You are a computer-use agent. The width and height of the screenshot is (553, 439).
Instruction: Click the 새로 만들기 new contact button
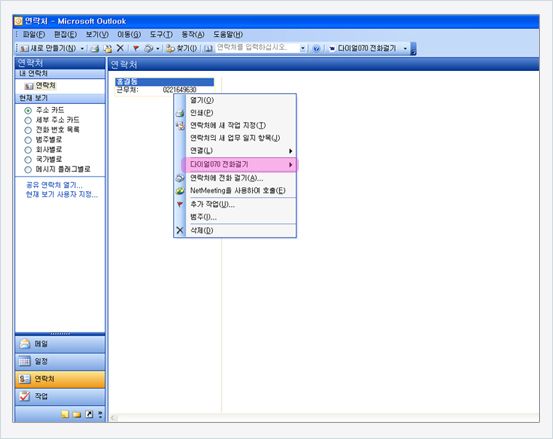[48, 48]
